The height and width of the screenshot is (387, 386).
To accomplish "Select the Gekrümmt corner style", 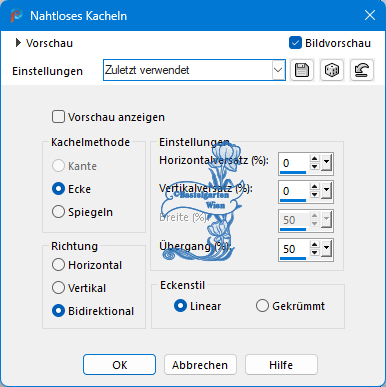I will click(x=262, y=306).
